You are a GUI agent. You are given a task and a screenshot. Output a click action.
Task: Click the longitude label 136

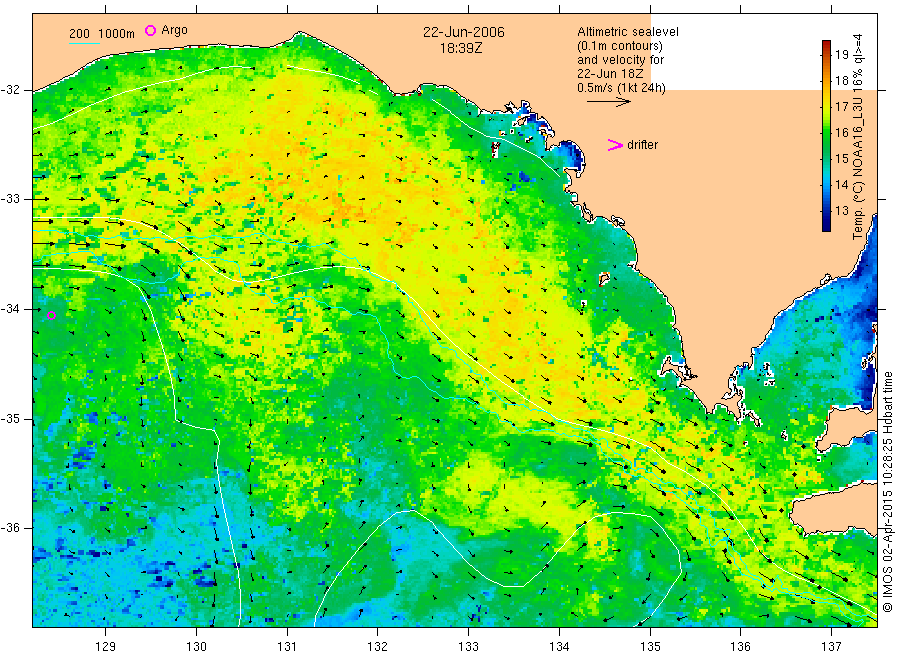740,647
